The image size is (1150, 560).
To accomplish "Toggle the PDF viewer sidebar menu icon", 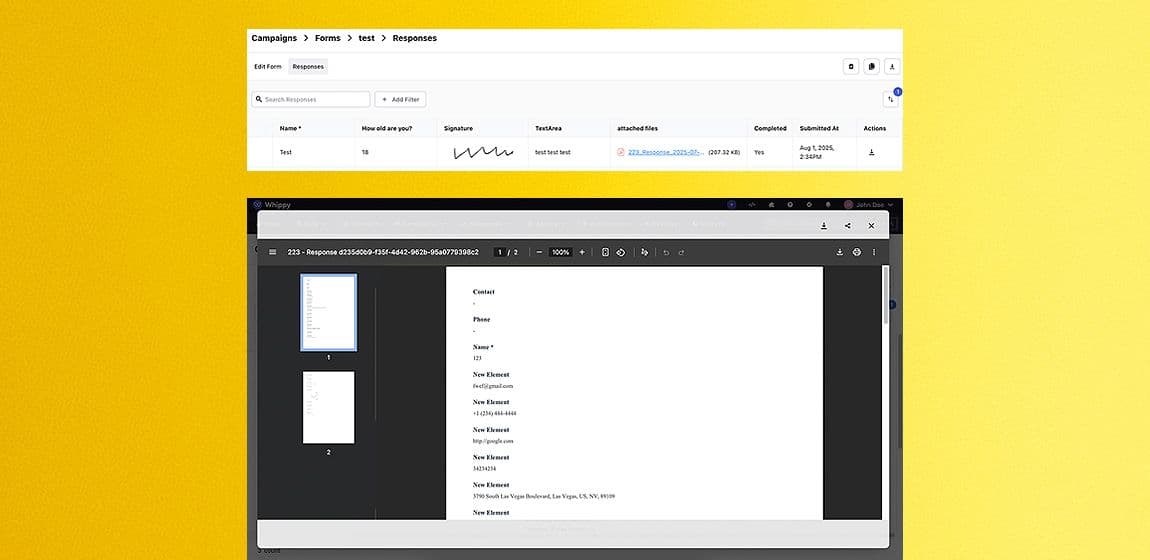I will [x=273, y=252].
